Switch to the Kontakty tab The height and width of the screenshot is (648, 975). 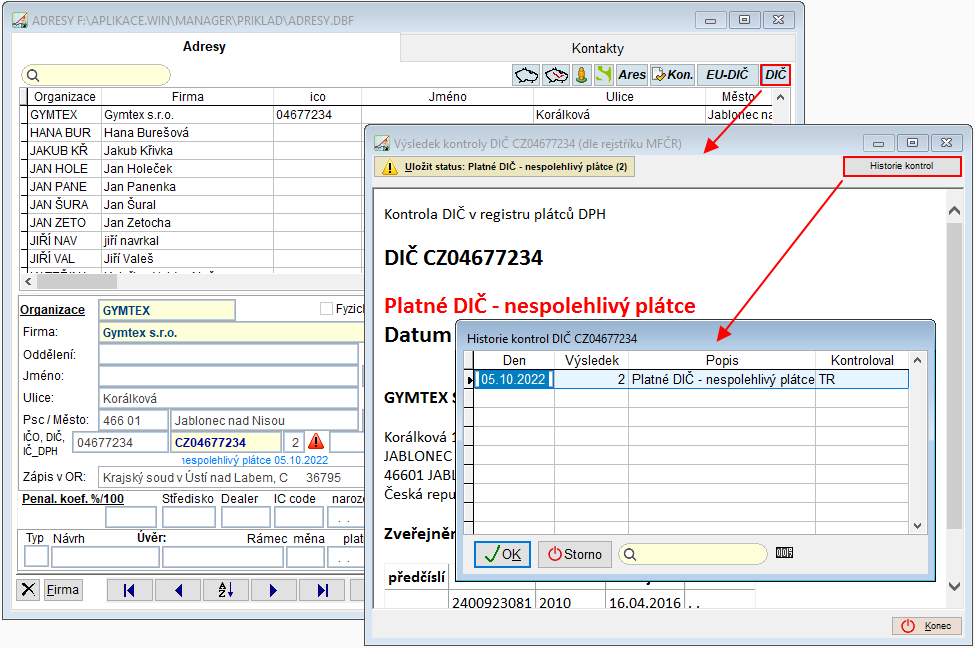pyautogui.click(x=598, y=48)
